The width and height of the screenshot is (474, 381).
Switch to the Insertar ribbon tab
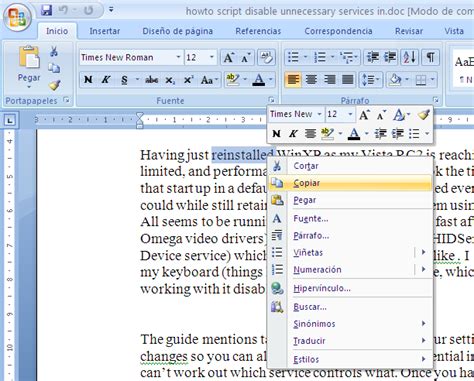pos(105,31)
